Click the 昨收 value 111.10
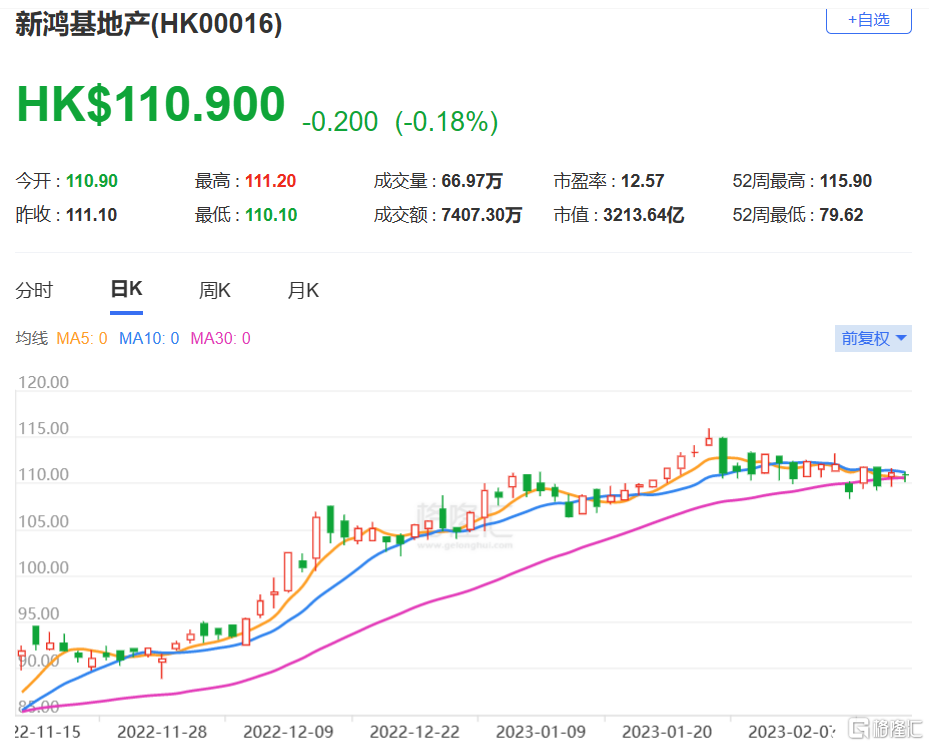Viewport: 929px width, 746px height. tap(91, 214)
